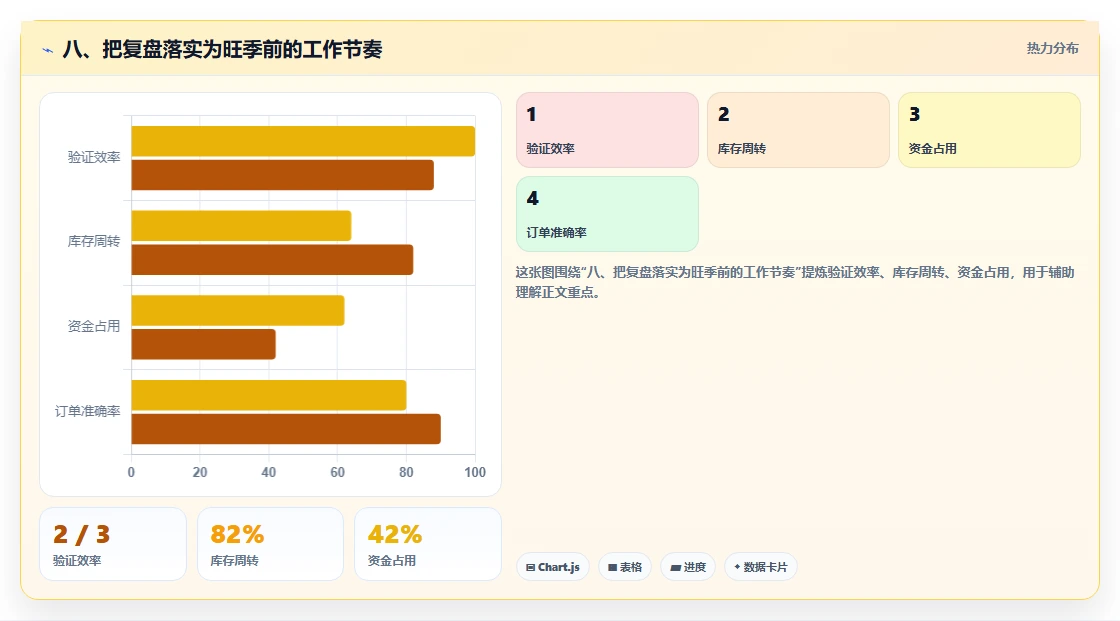Click the icon inside the 进度 chip
Image resolution: width=1120 pixels, height=621 pixels.
pyautogui.click(x=675, y=567)
